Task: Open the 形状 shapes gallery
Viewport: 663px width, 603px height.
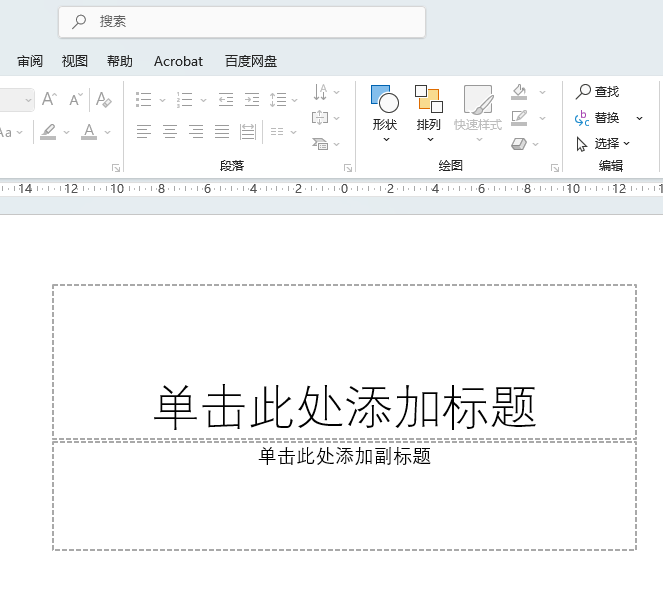Action: (x=385, y=114)
